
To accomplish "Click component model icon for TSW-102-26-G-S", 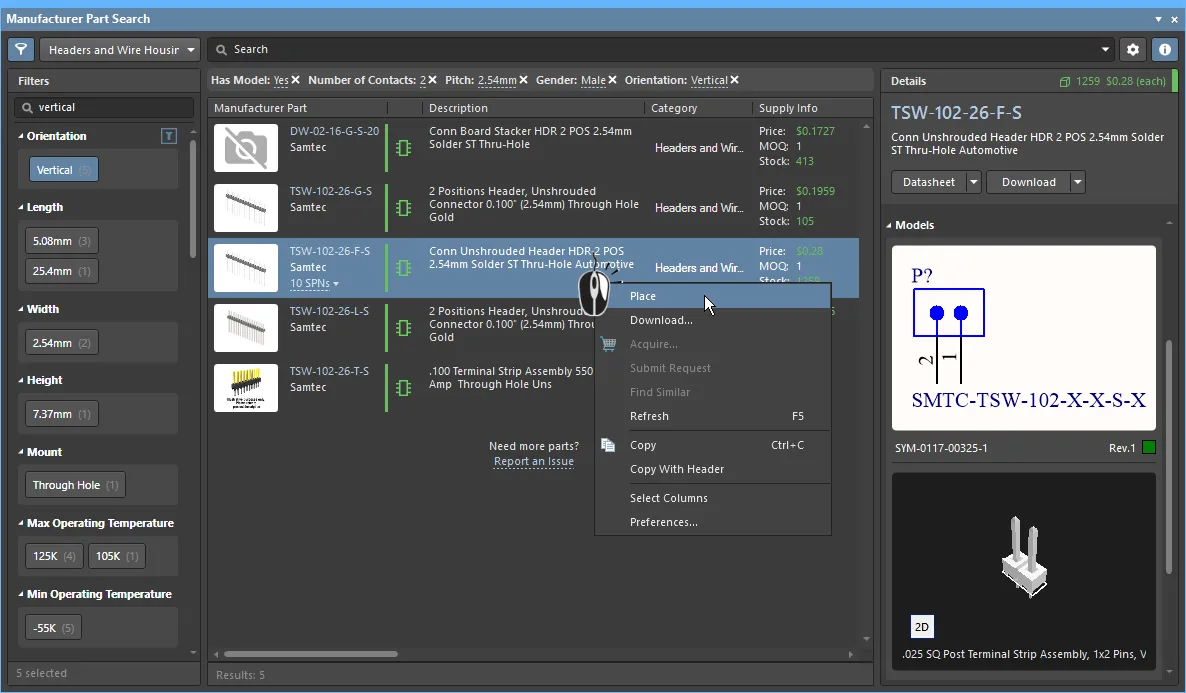I will (403, 207).
